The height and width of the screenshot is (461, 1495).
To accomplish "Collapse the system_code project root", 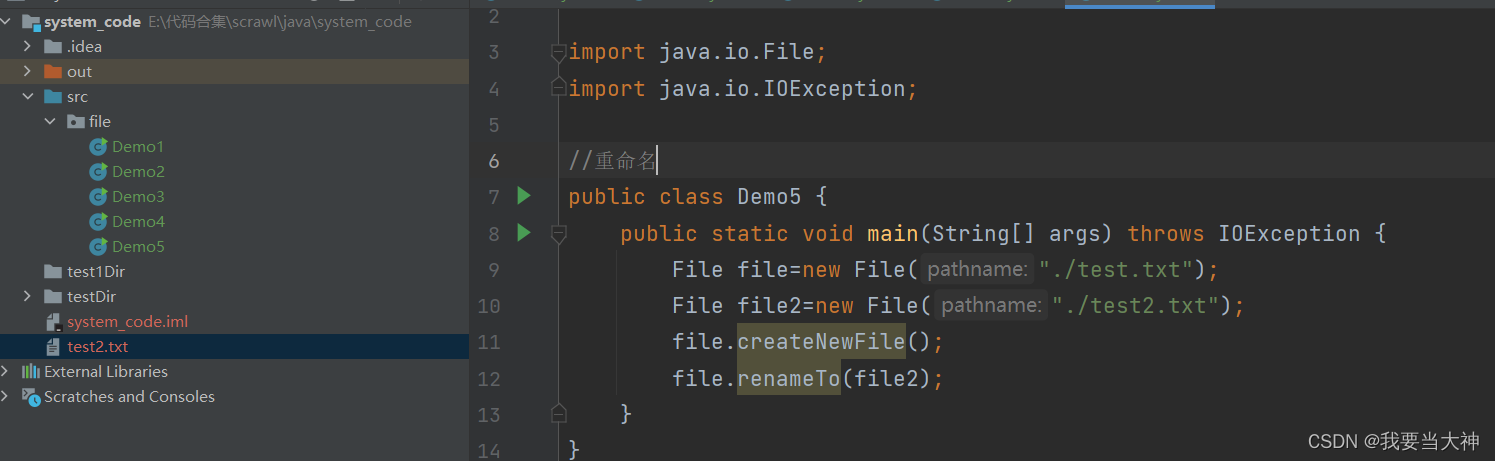I will click(8, 21).
